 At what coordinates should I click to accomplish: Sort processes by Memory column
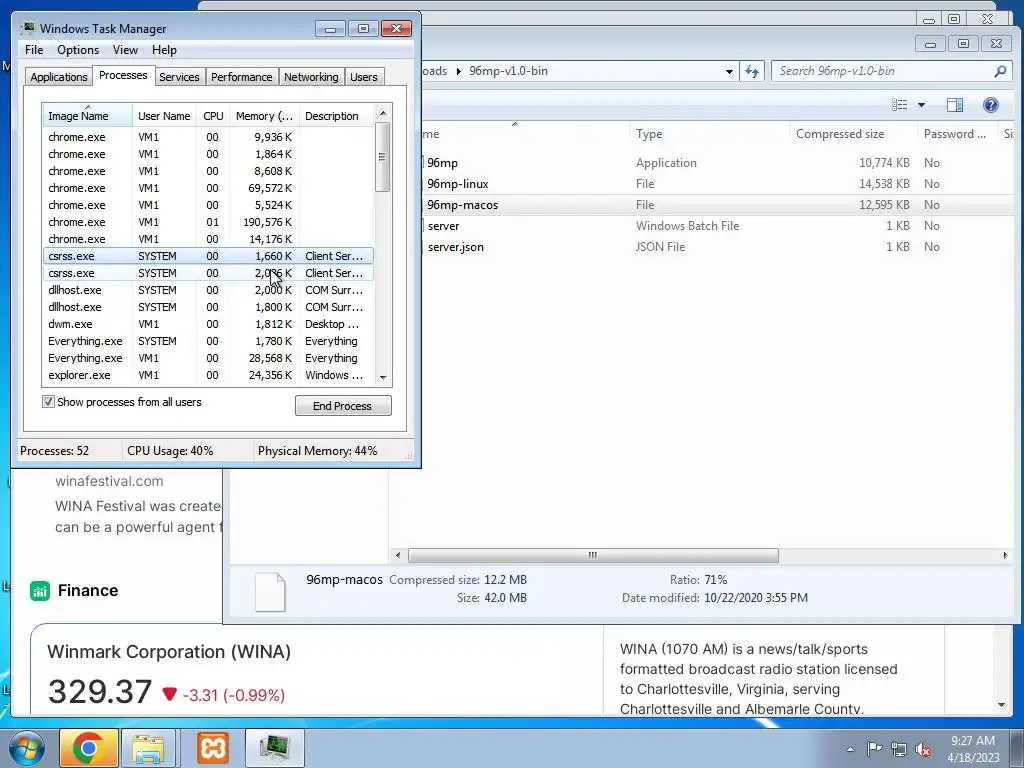click(264, 116)
